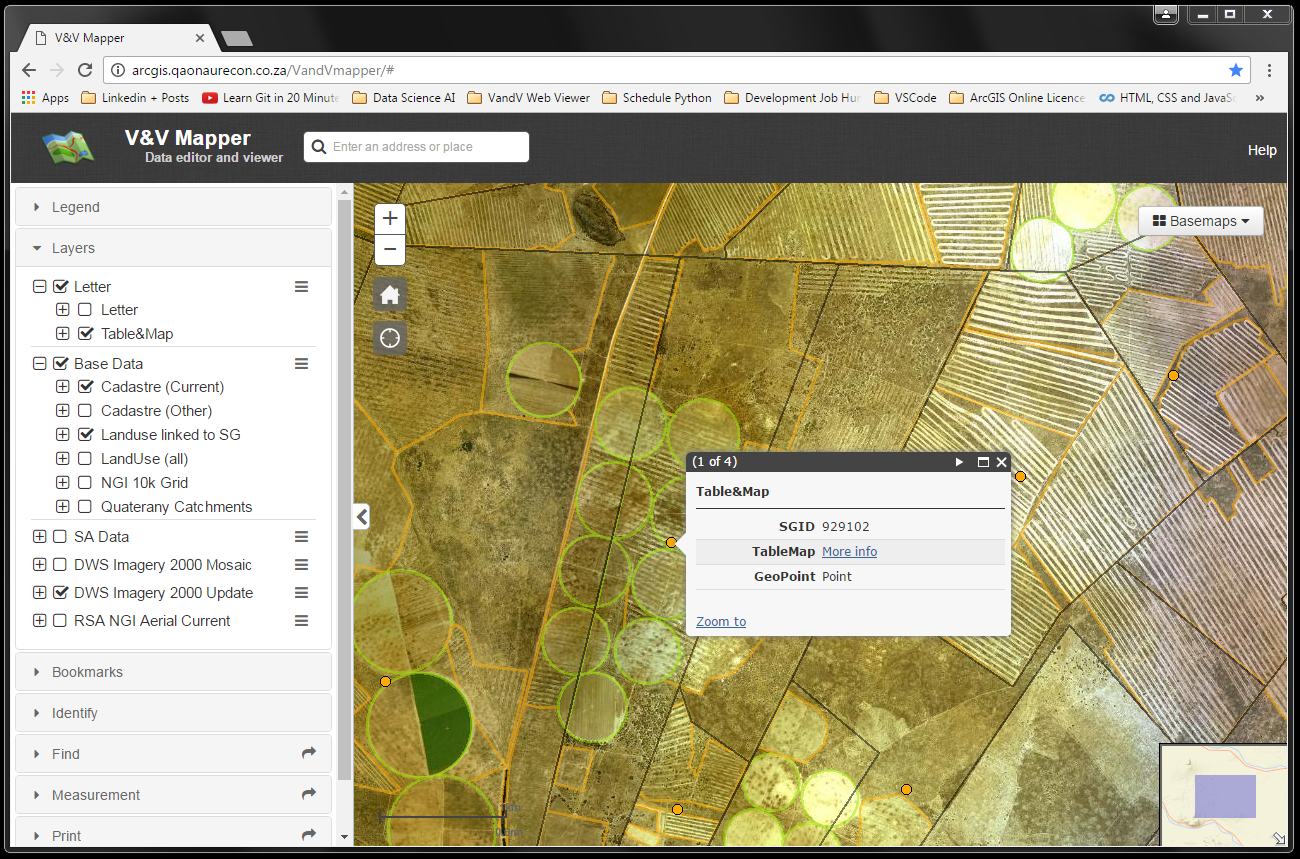
Task: Open the Basemaps dropdown
Action: (x=1201, y=221)
